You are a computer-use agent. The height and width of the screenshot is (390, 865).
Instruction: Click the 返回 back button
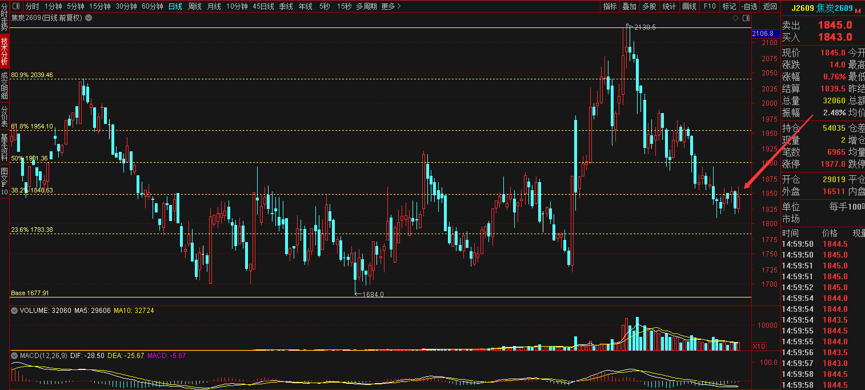(769, 7)
